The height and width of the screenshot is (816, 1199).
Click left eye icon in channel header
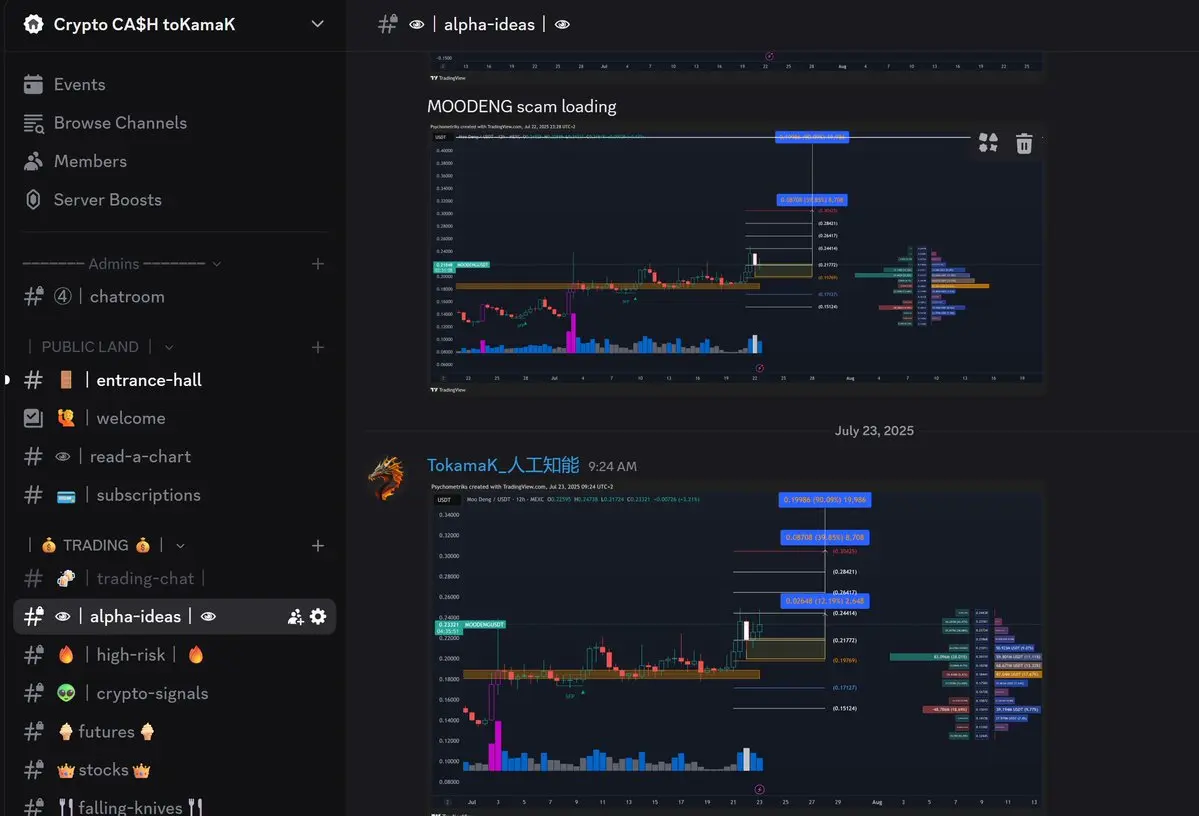(416, 24)
